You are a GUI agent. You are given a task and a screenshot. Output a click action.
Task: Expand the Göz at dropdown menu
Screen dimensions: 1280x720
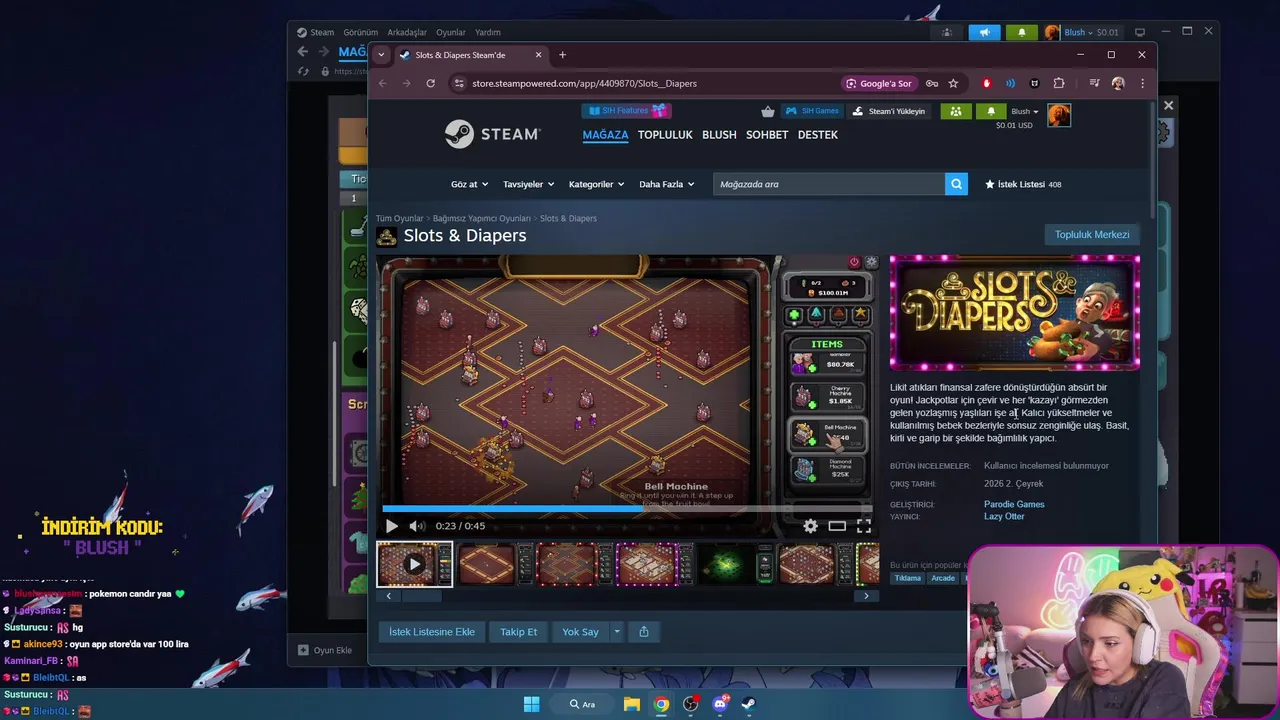point(470,184)
